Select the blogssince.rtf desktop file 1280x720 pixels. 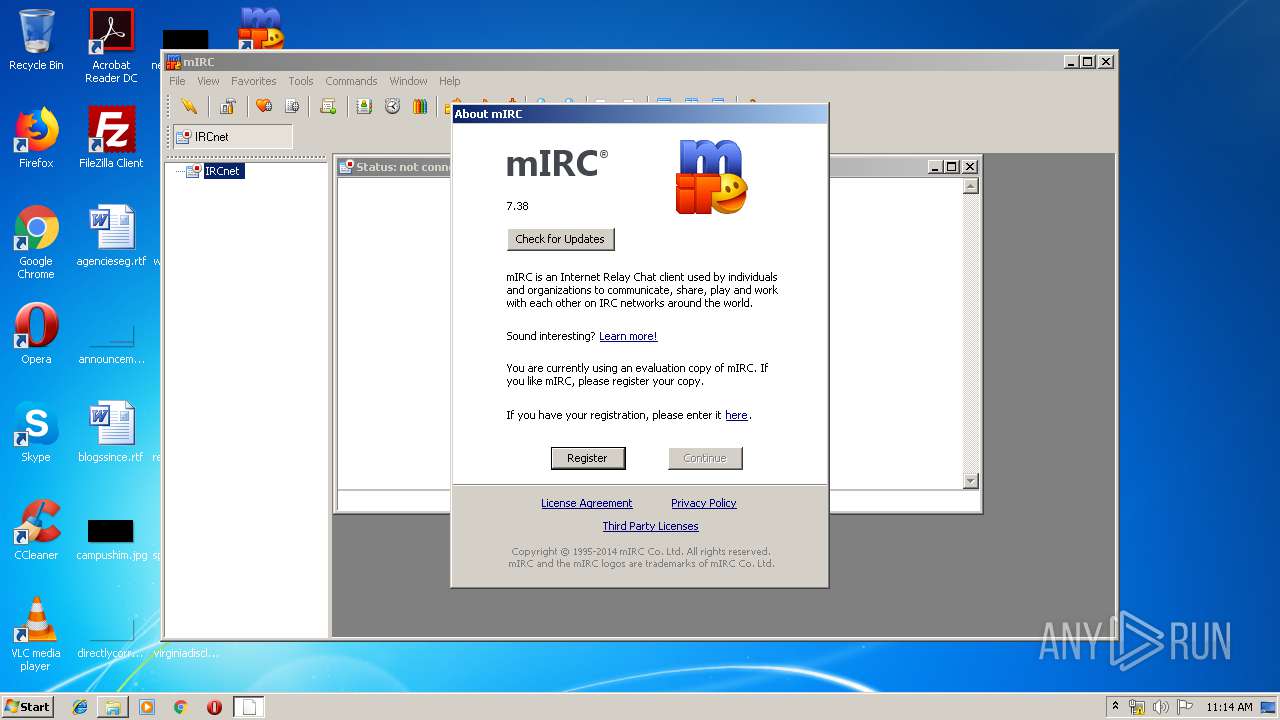click(111, 432)
